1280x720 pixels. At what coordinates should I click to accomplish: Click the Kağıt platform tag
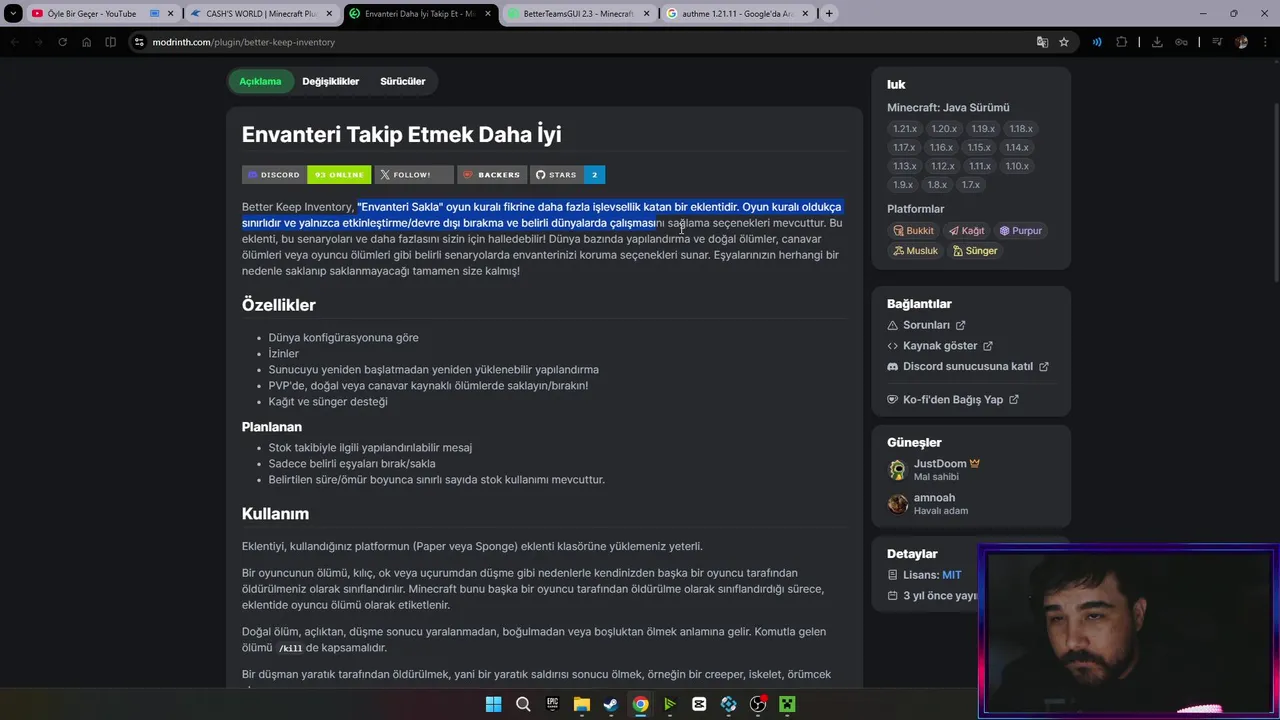coord(967,231)
